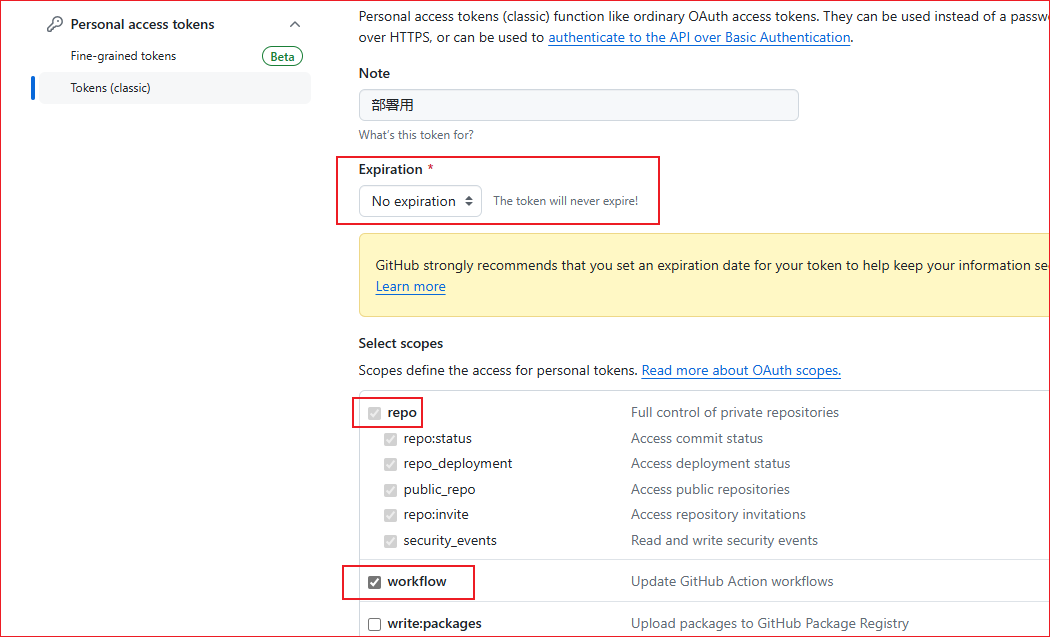
Task: Click the repo scope label text
Action: [x=402, y=412]
